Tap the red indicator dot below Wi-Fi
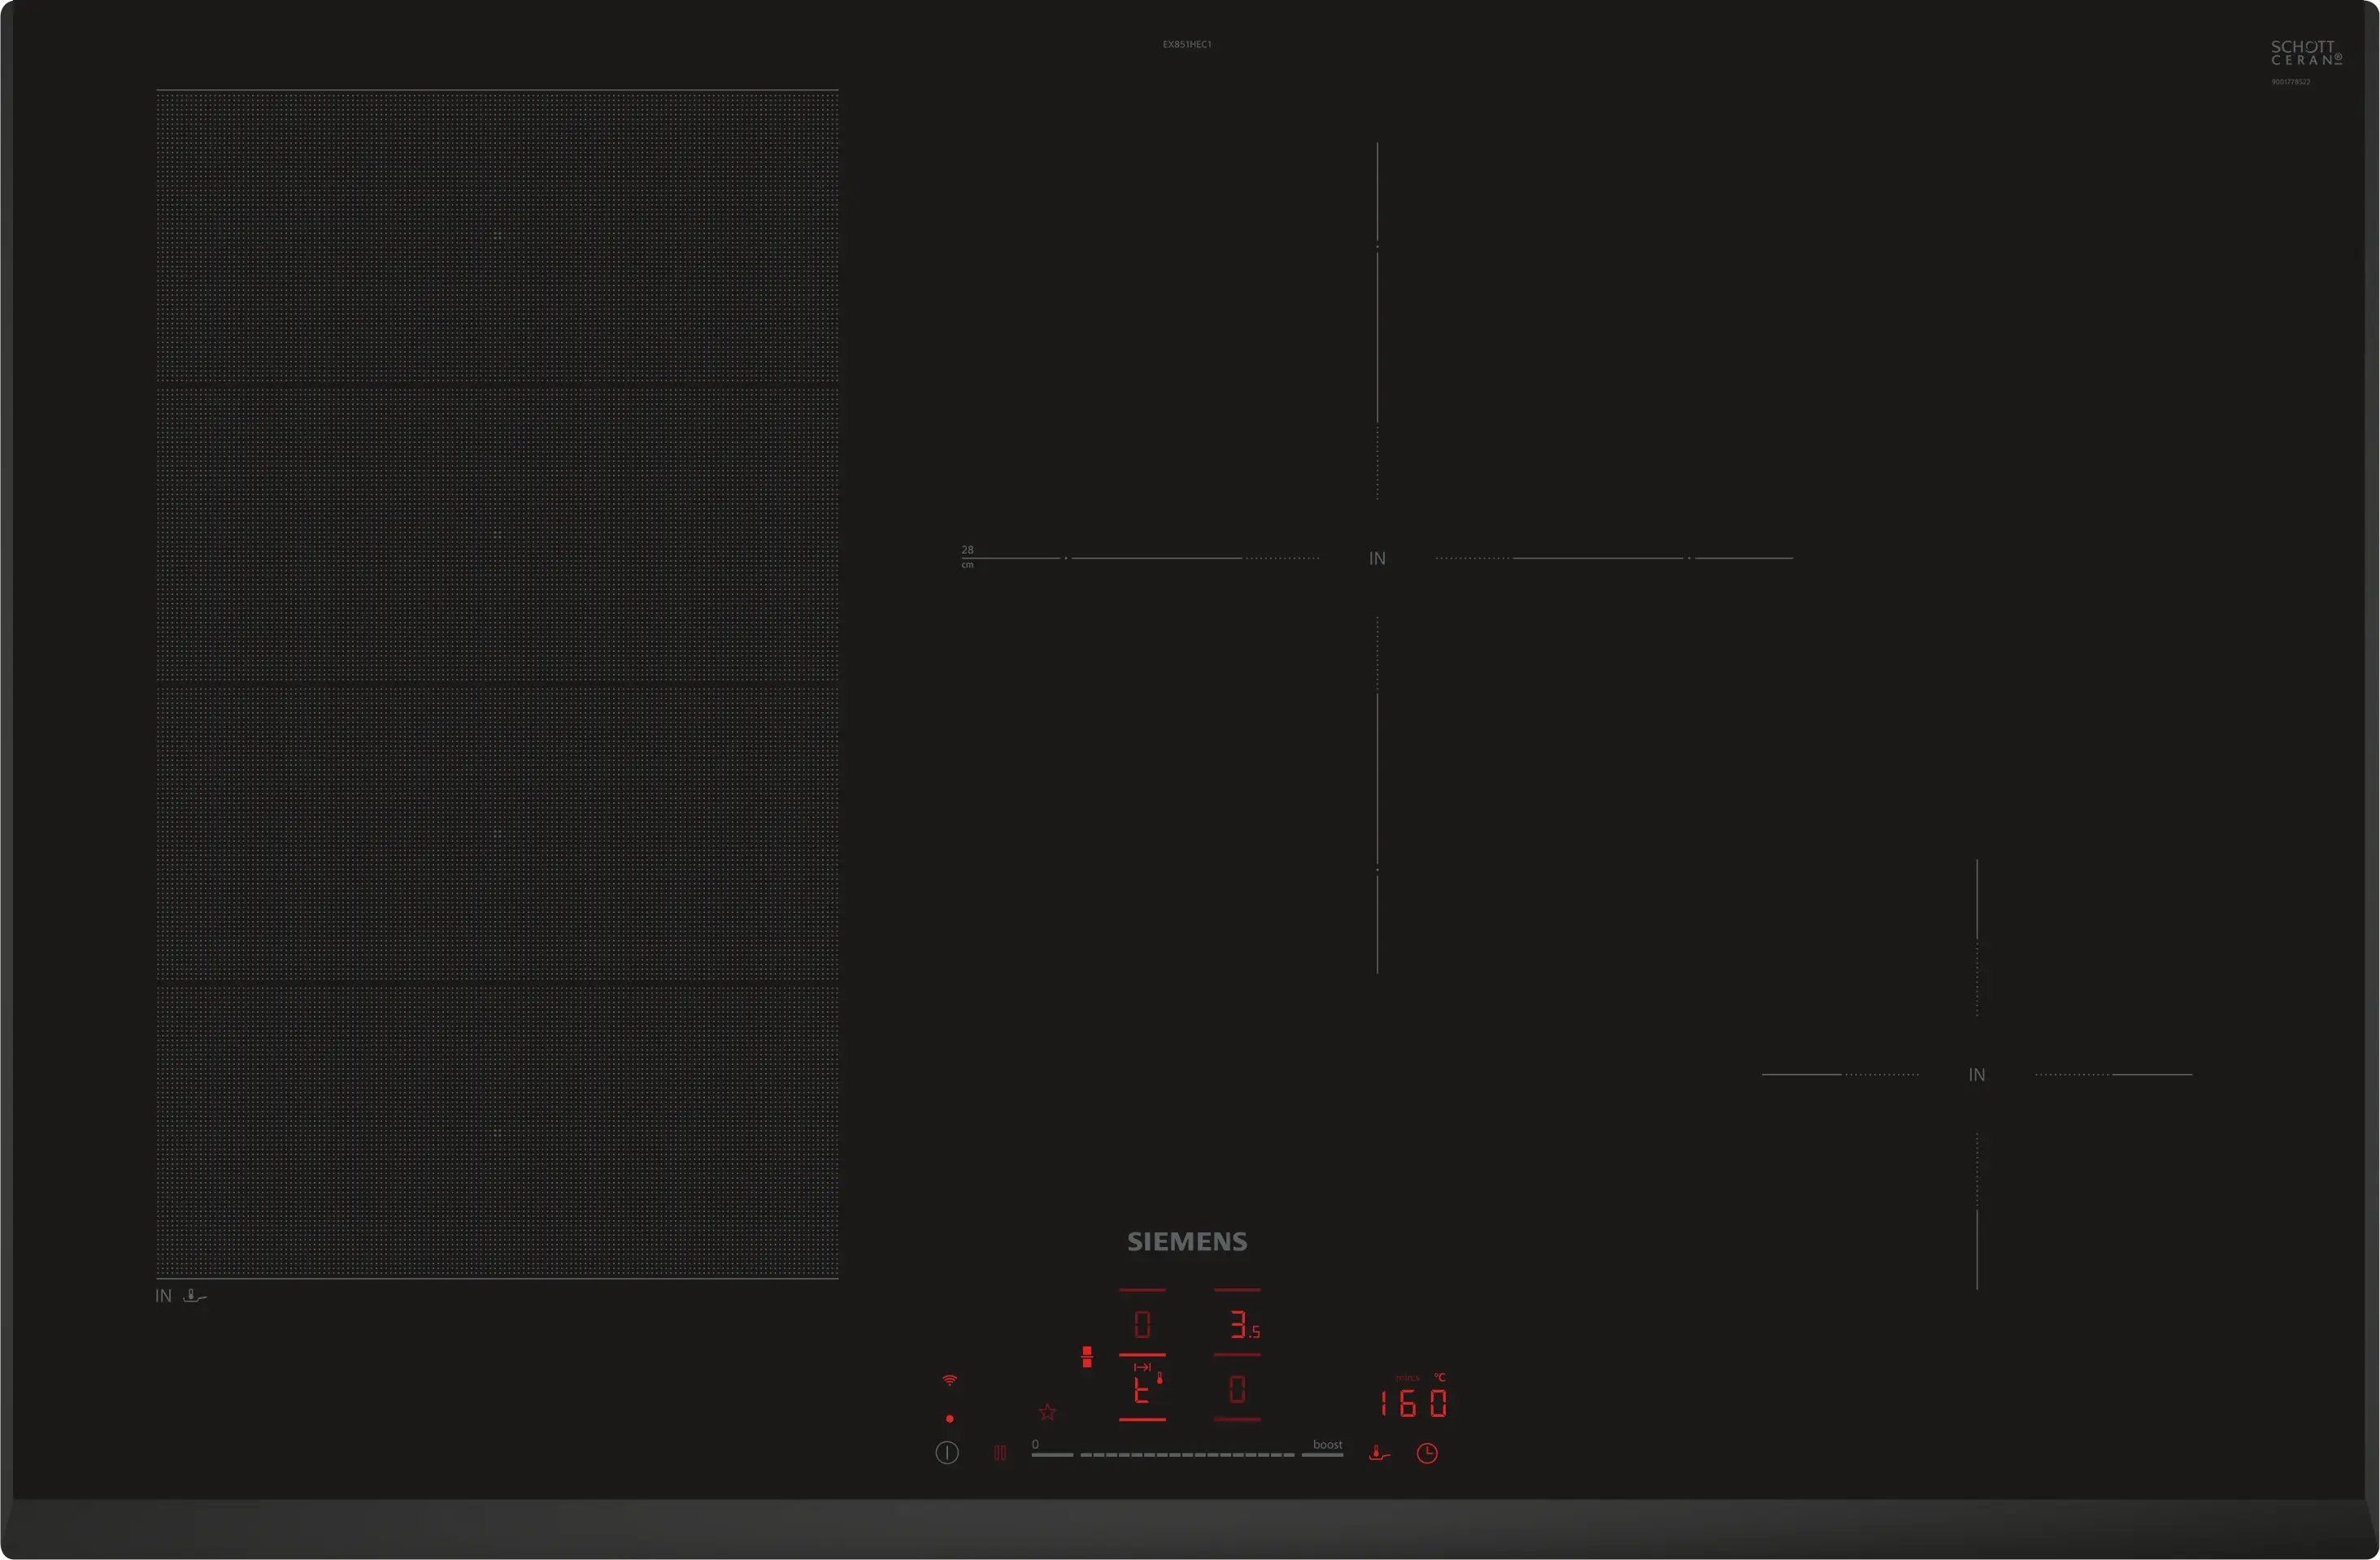Viewport: 2380px width, 1560px height. pos(950,1419)
